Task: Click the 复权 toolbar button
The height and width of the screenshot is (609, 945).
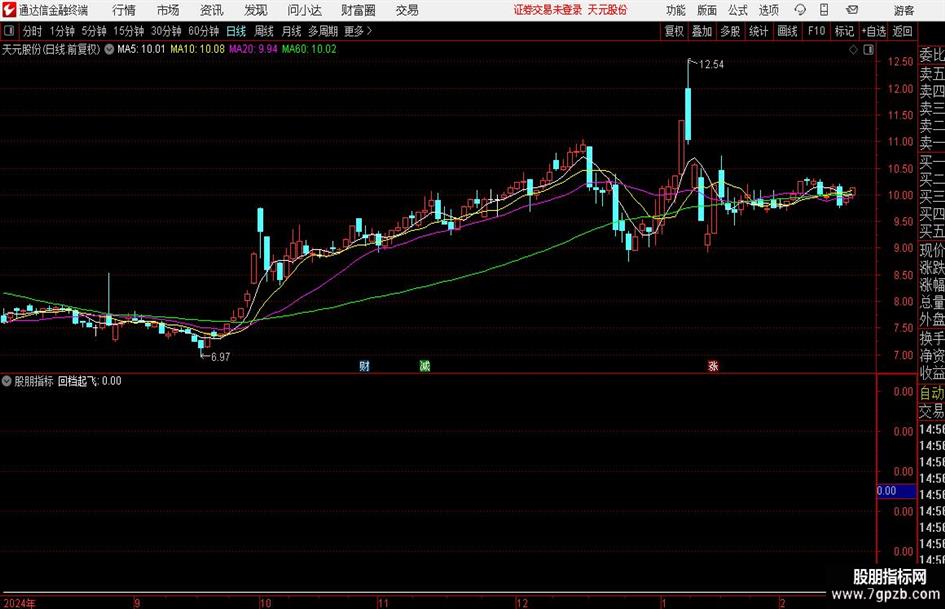Action: [674, 31]
